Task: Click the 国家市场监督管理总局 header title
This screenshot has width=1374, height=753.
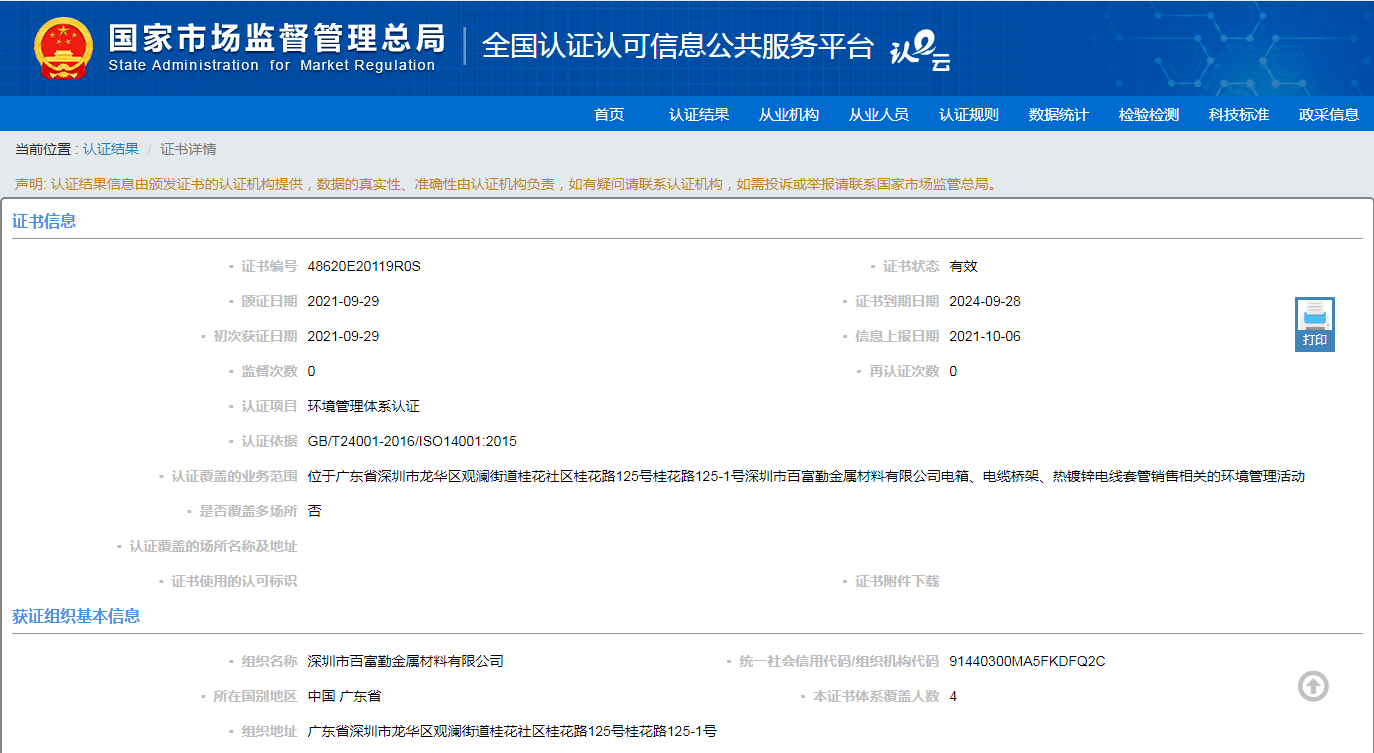Action: coord(276,38)
